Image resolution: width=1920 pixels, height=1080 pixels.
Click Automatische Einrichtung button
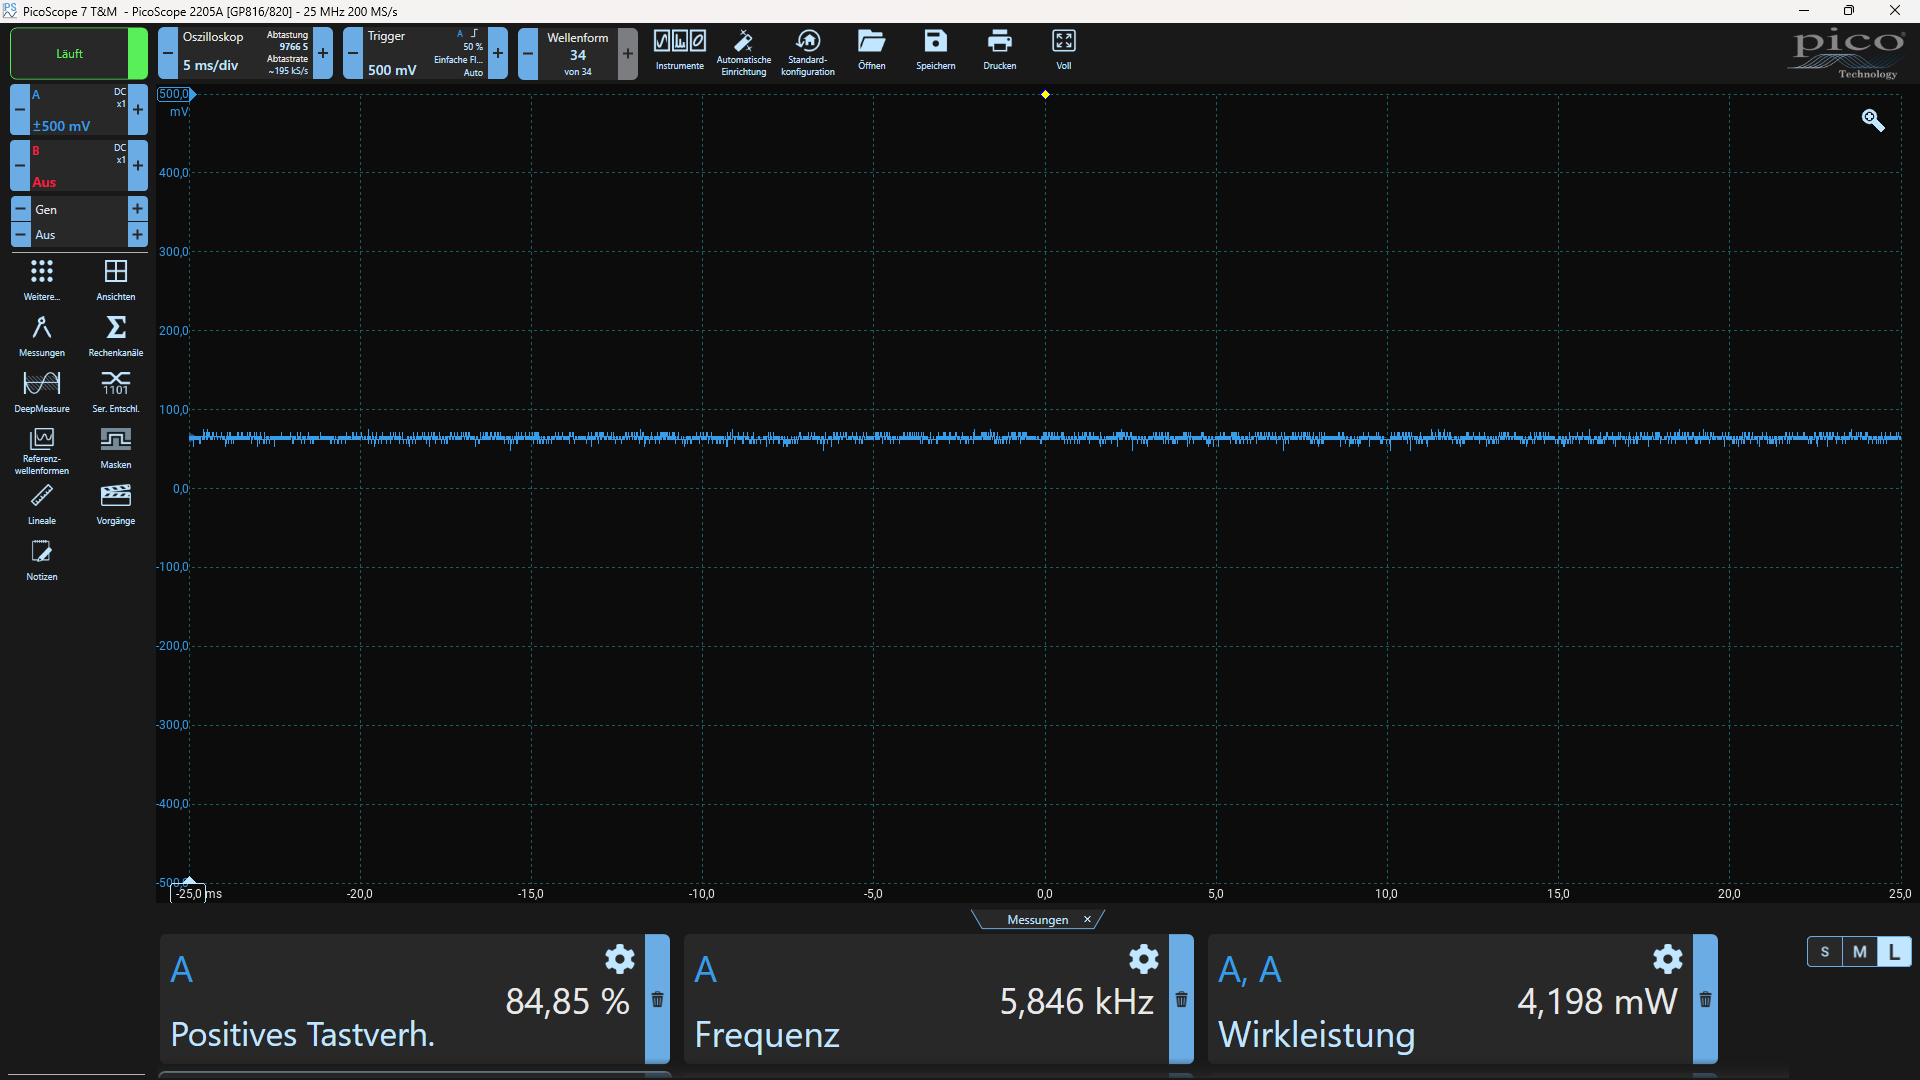tap(743, 50)
